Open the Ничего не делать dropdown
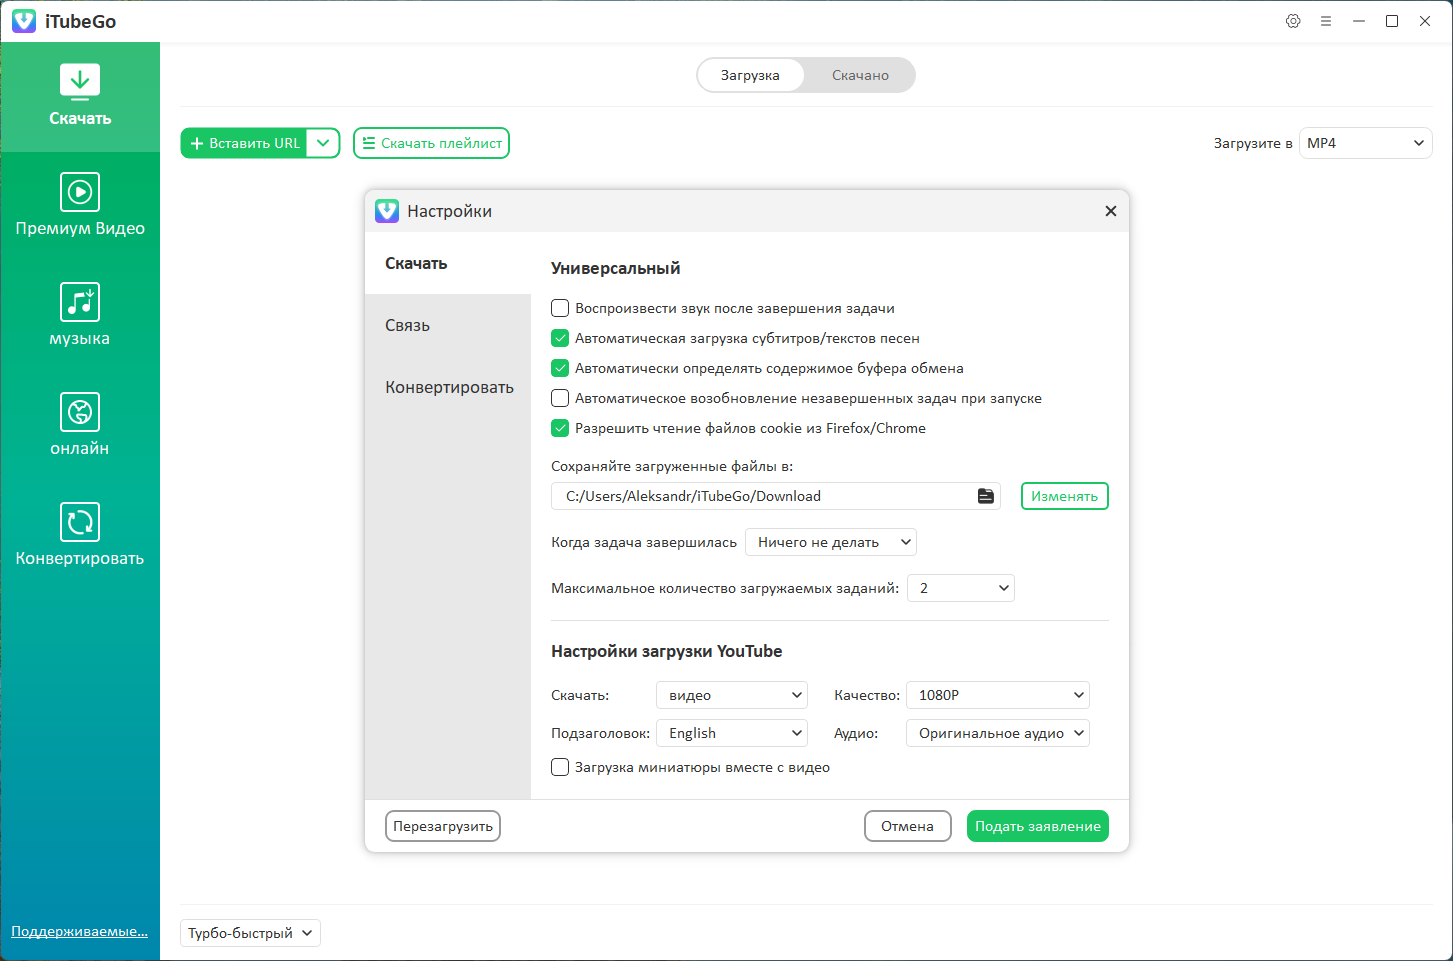 (x=831, y=542)
